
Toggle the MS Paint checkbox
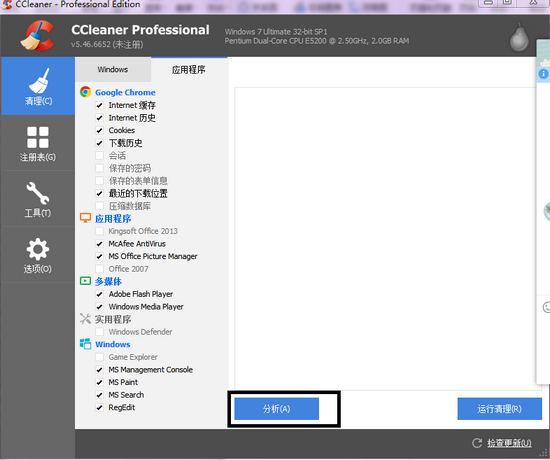click(x=100, y=382)
